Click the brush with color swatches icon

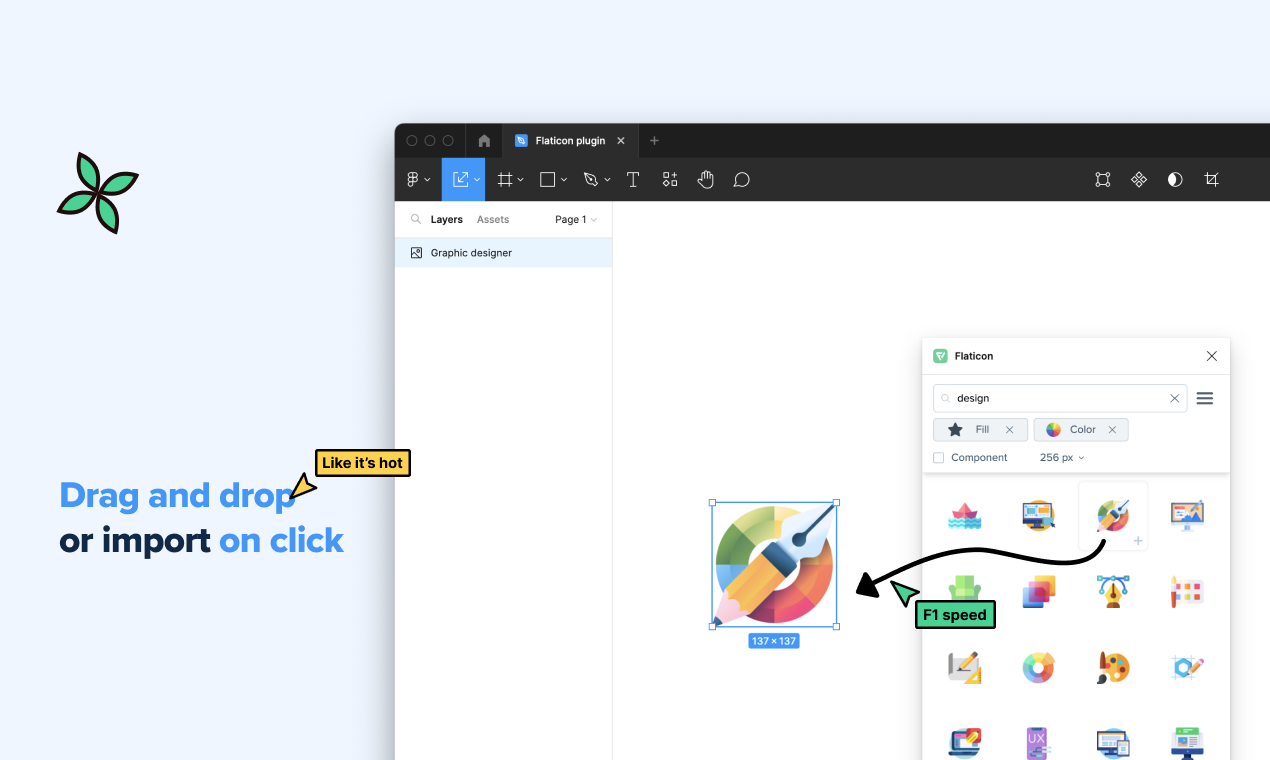coord(1186,591)
